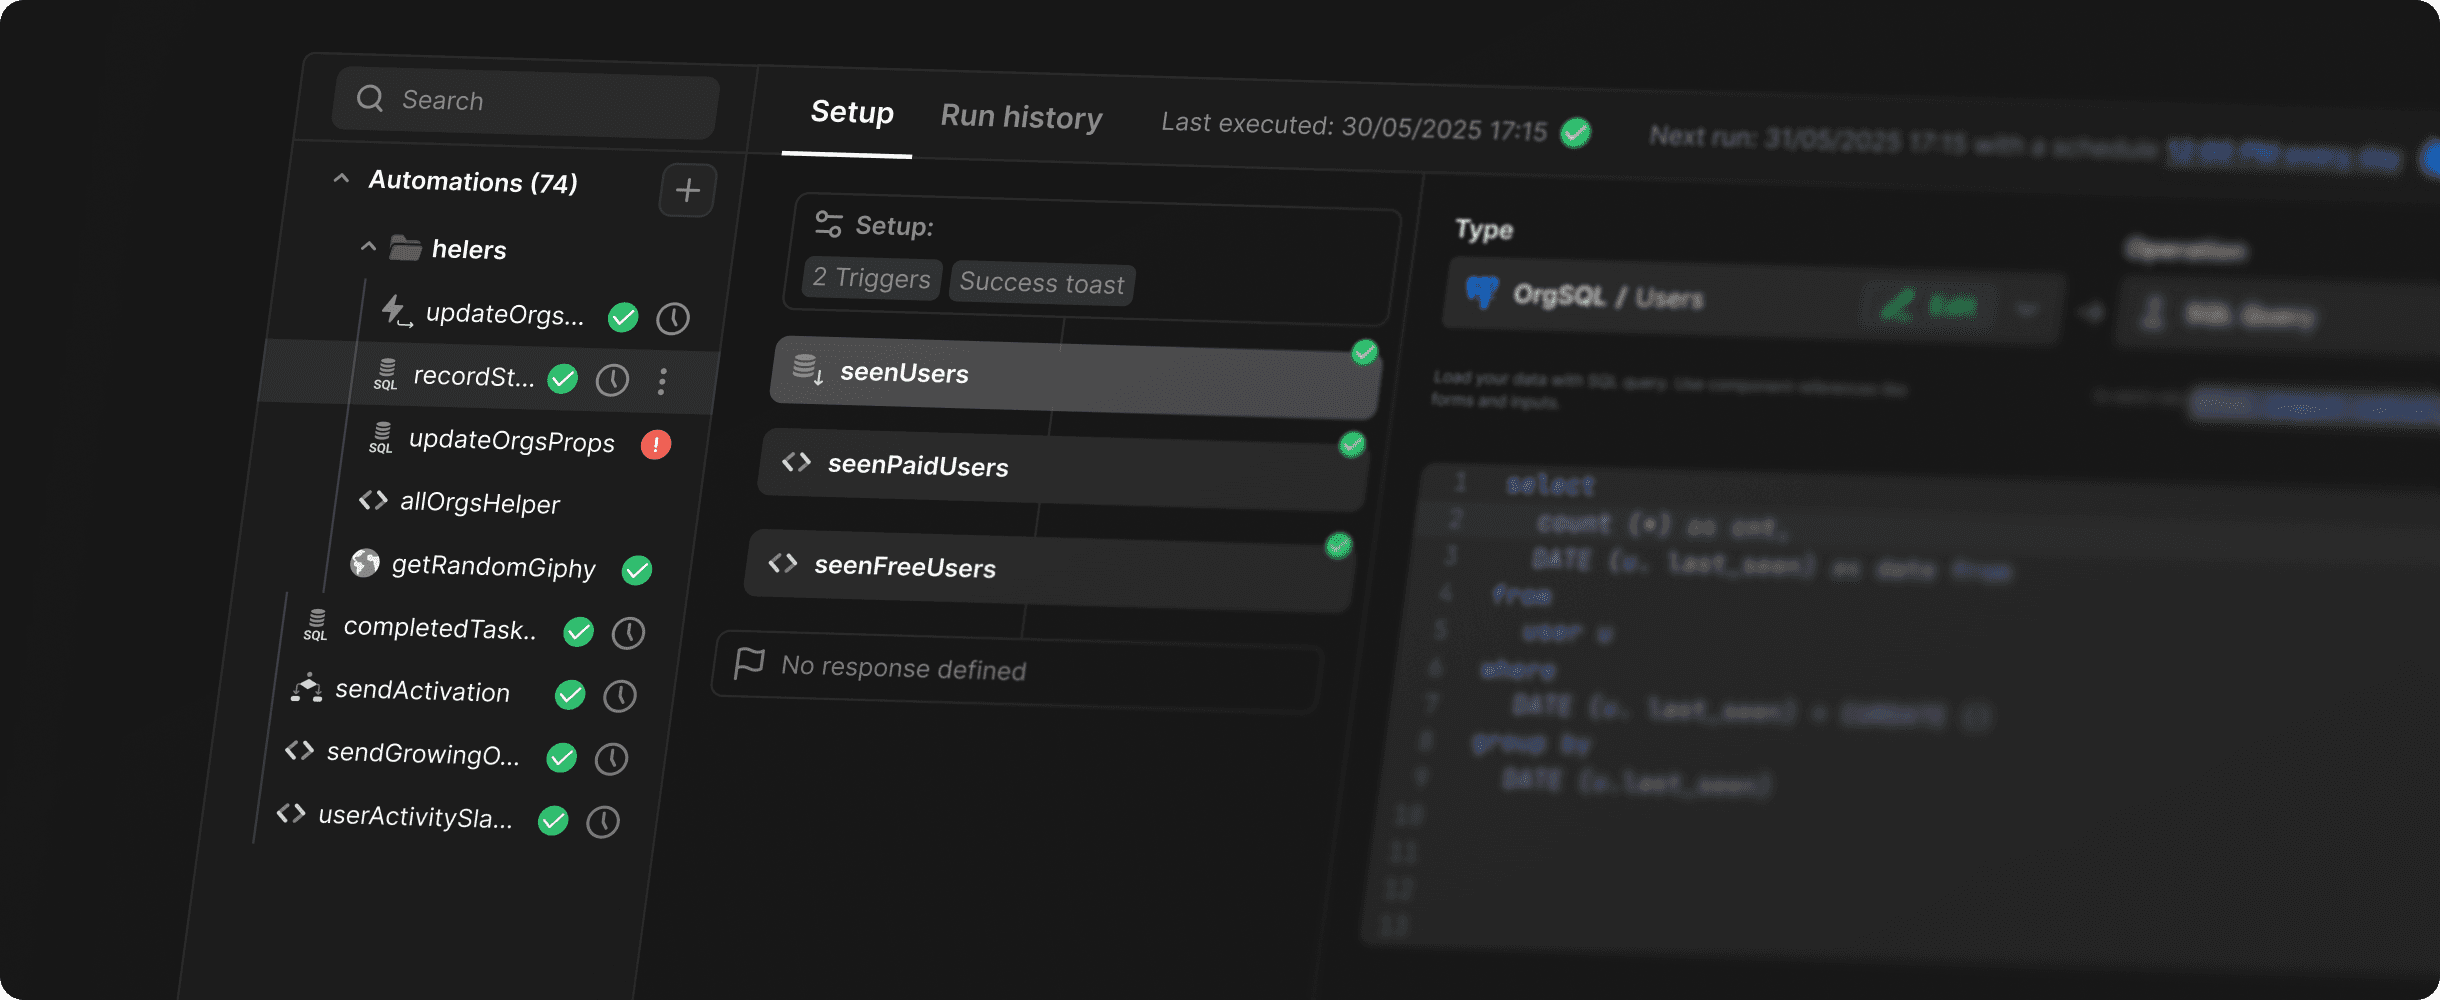
Task: Click the schedule clock icon on completedTask..
Action: coord(628,633)
